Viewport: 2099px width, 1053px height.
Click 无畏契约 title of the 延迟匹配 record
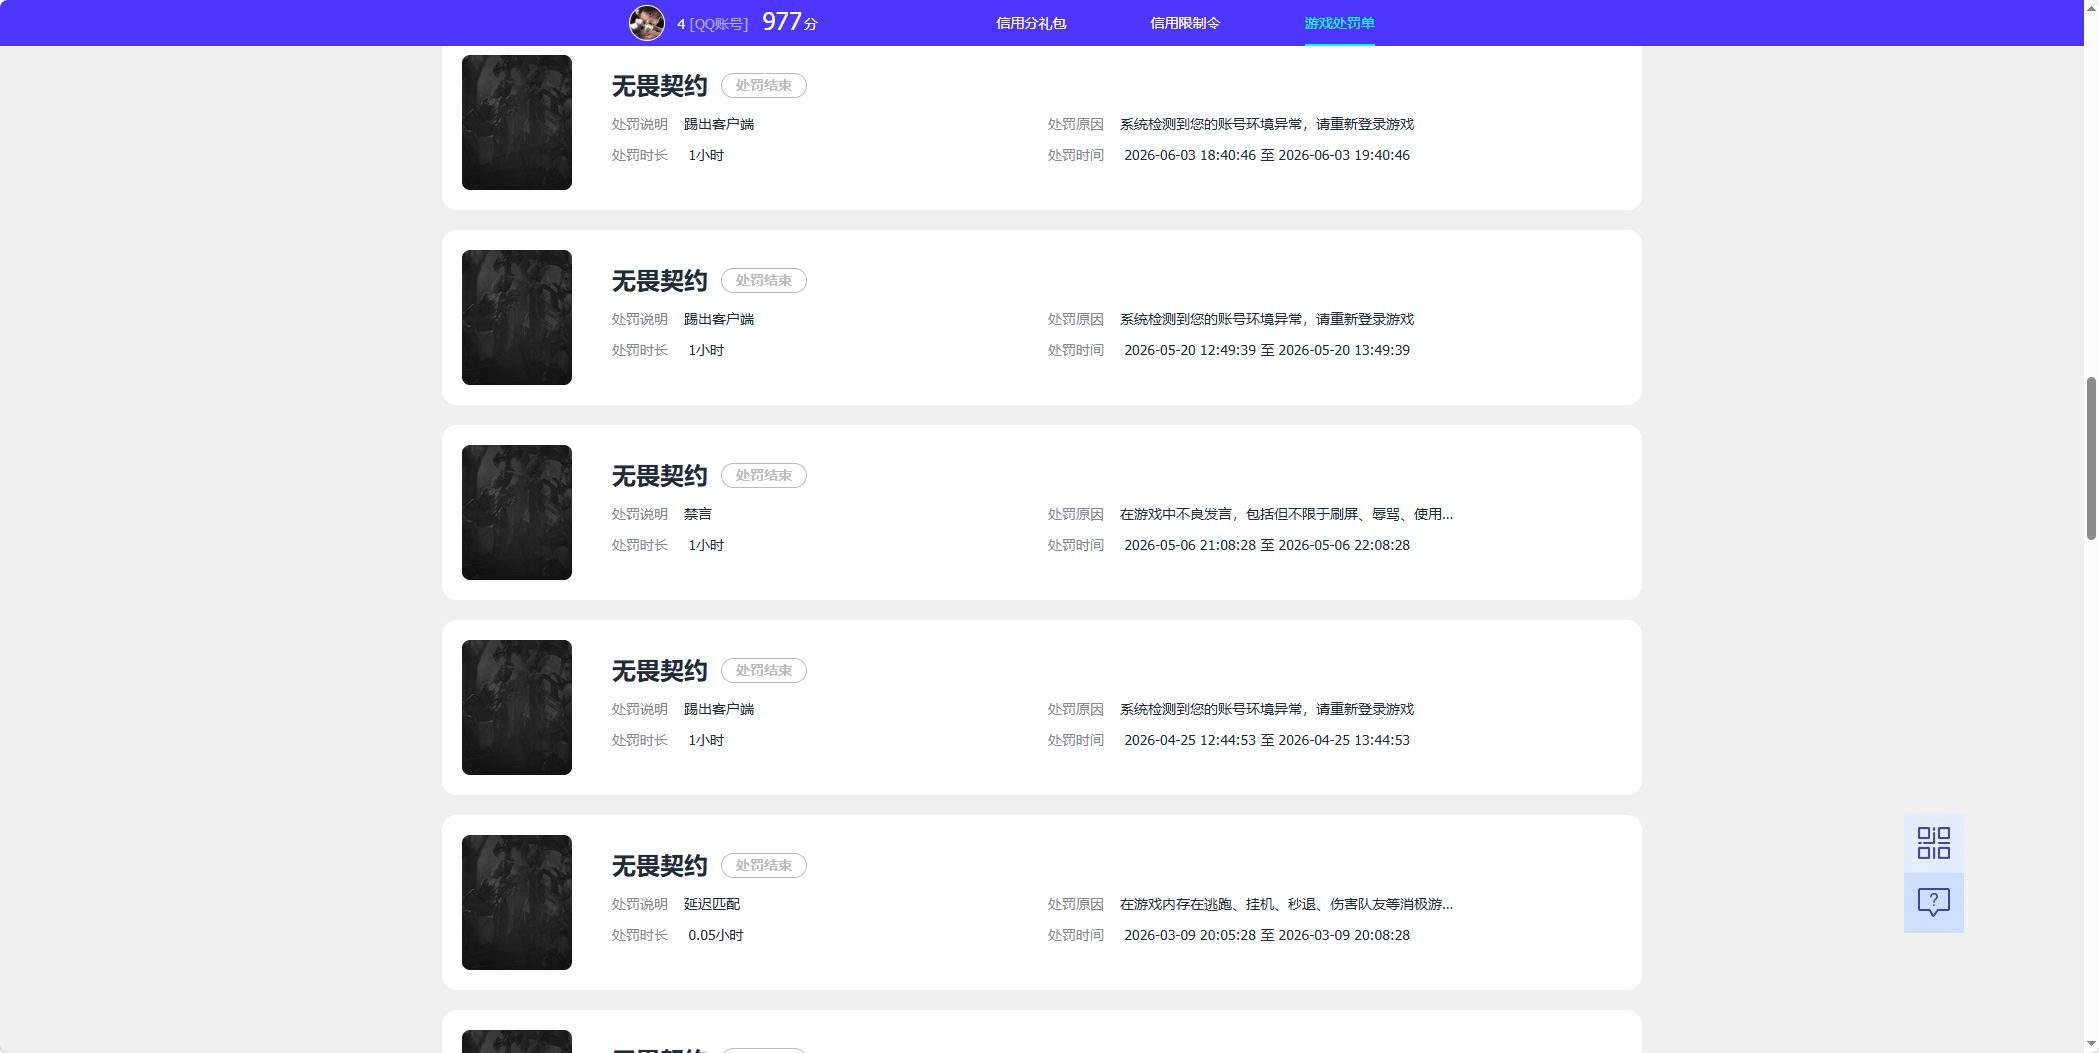pyautogui.click(x=659, y=866)
